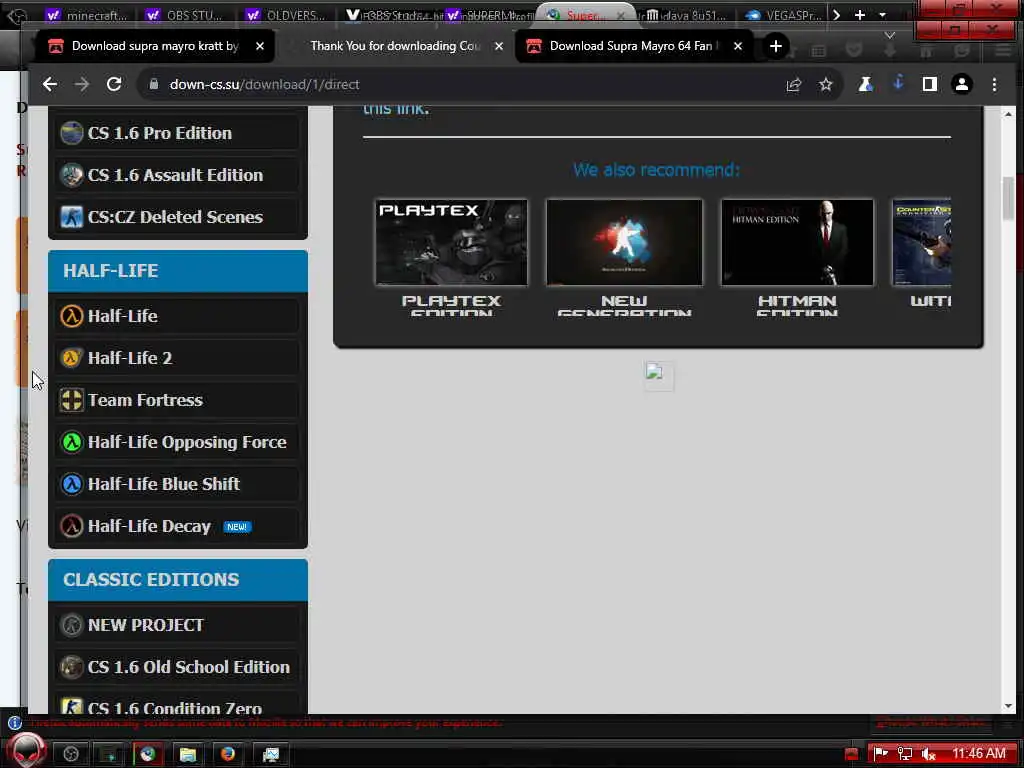This screenshot has height=768, width=1024.
Task: Click the browser forward arrow
Action: click(x=82, y=84)
